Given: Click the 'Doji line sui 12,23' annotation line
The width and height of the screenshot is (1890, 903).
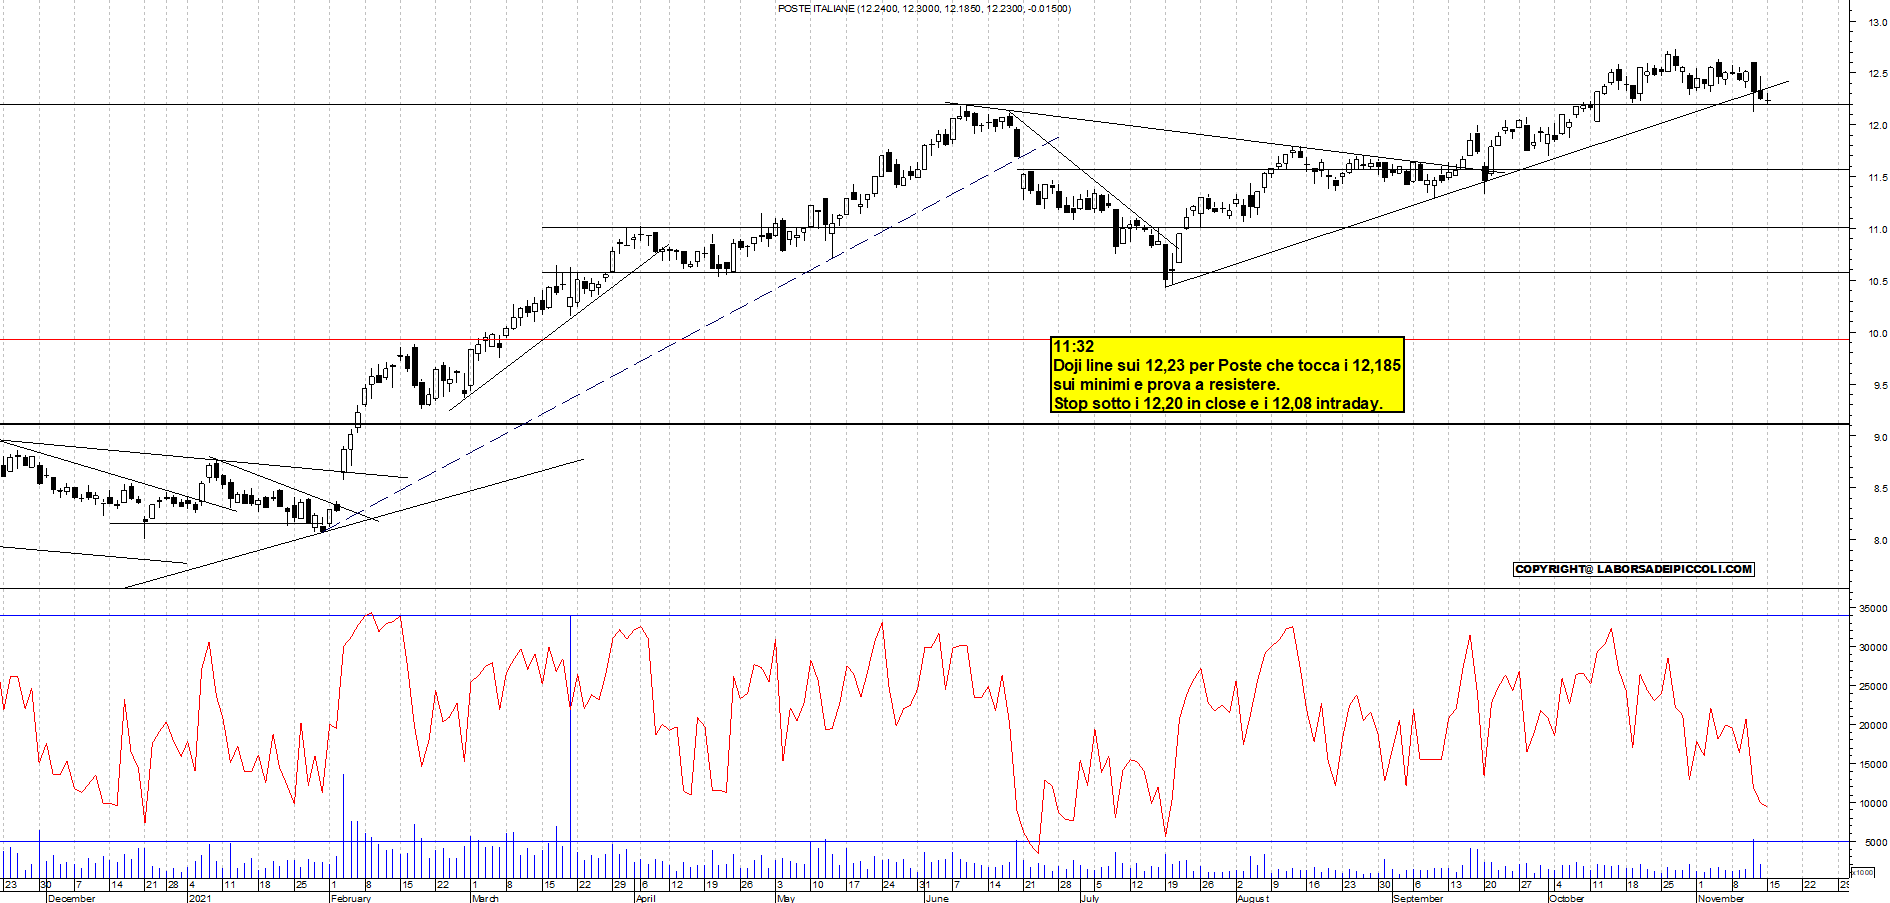Looking at the screenshot, I should (1227, 366).
